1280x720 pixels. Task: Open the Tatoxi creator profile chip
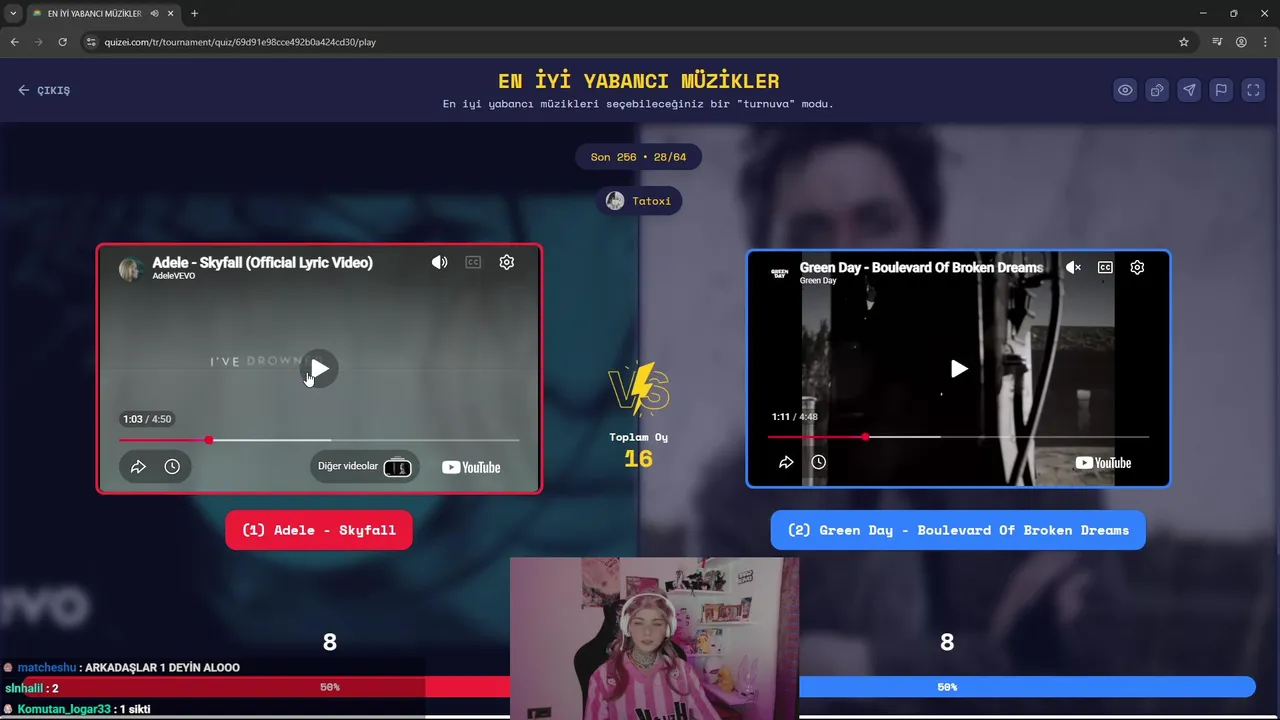(x=639, y=201)
